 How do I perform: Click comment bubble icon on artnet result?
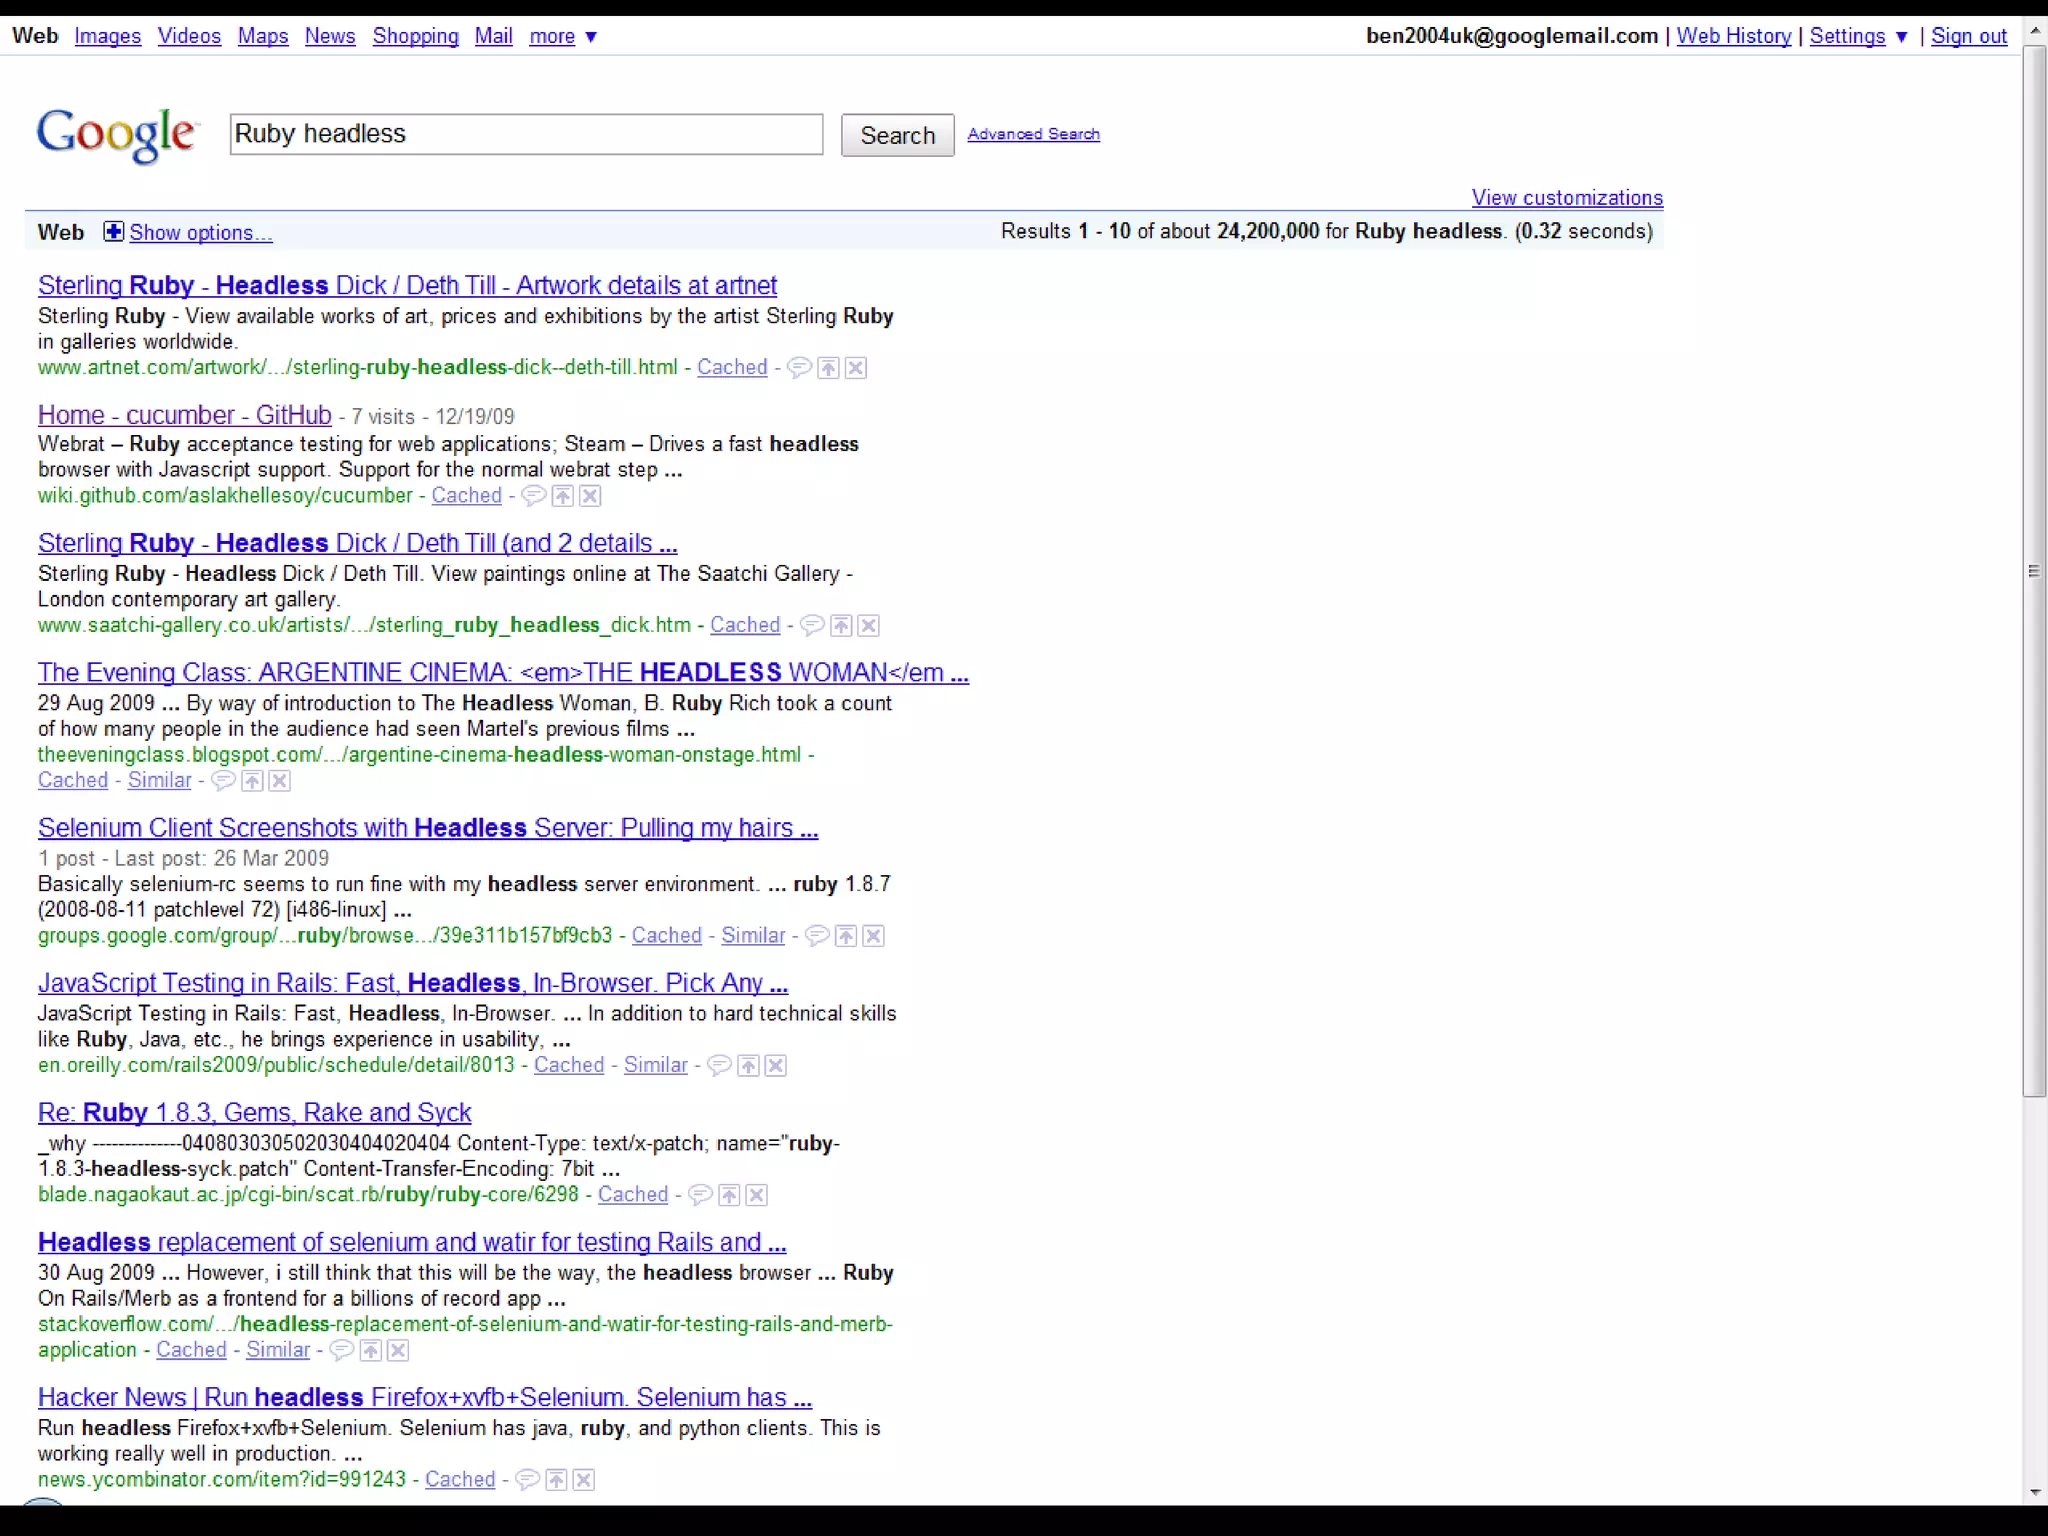pos(799,368)
